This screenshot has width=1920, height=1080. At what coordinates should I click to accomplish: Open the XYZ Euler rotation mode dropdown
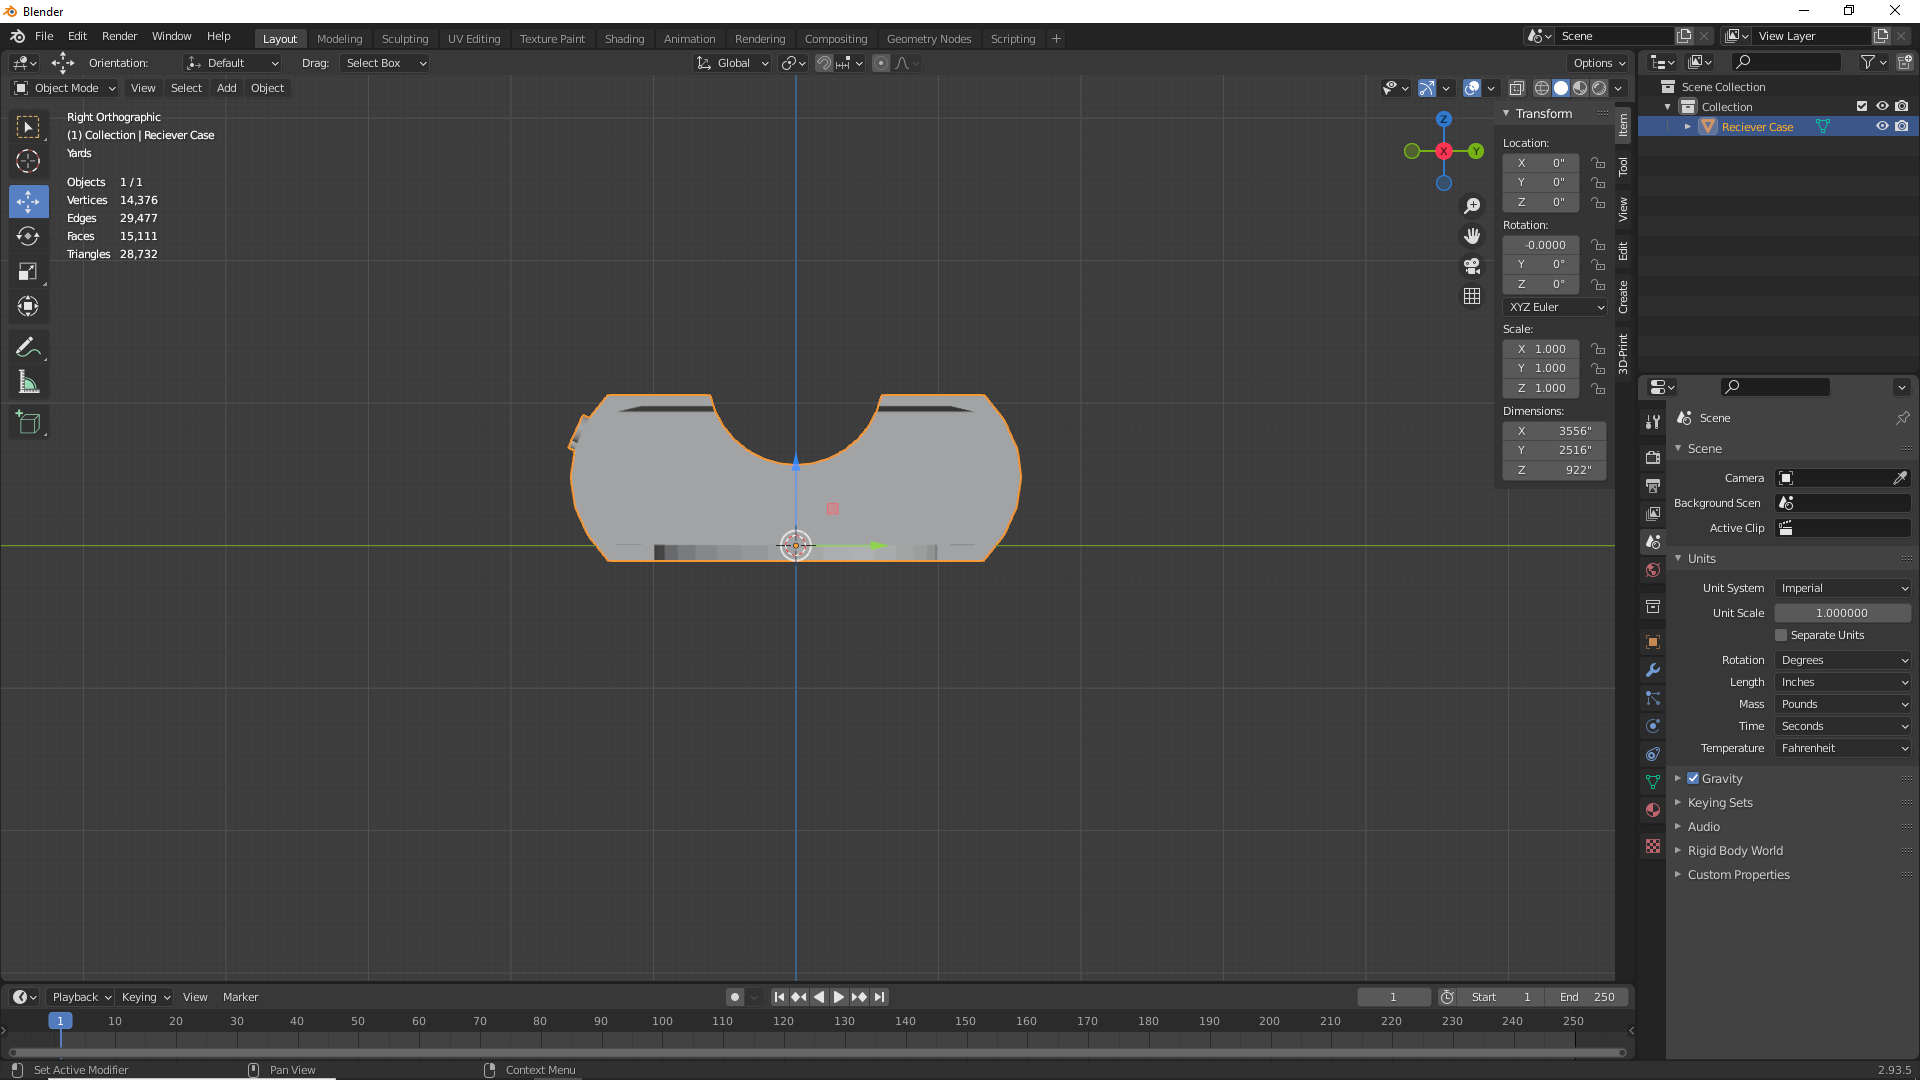click(1555, 307)
